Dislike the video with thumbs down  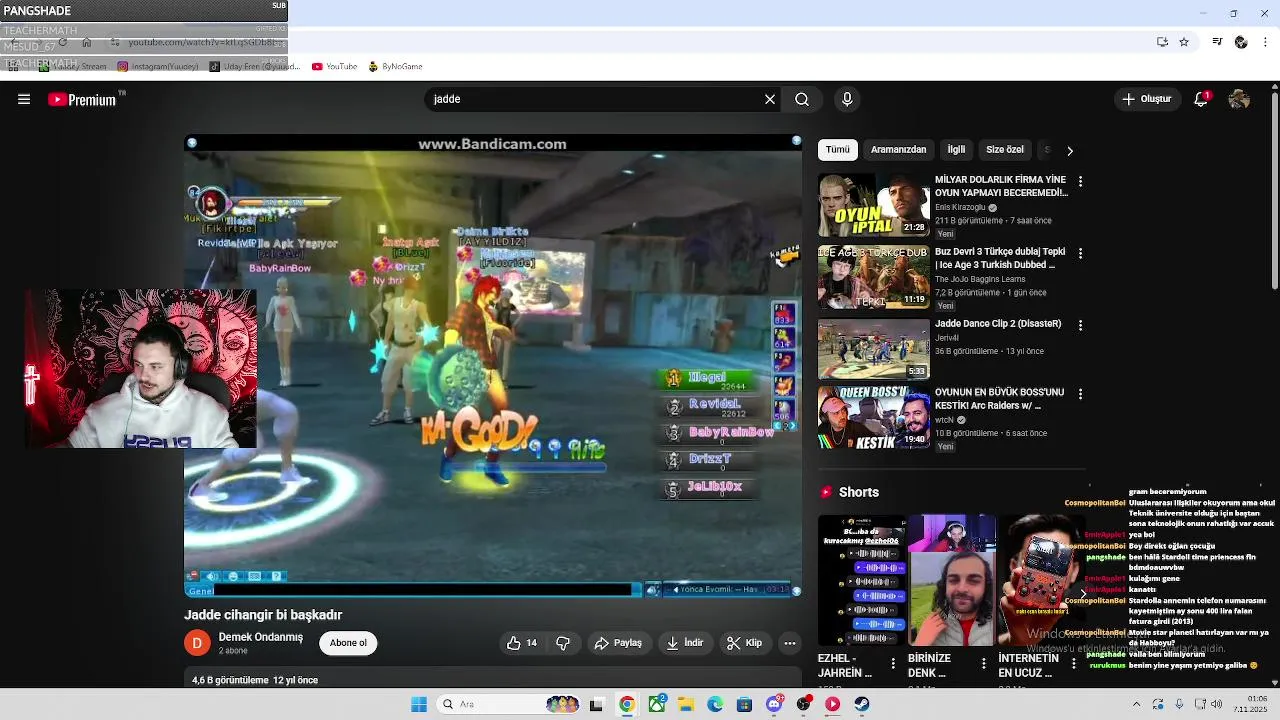[x=563, y=643]
